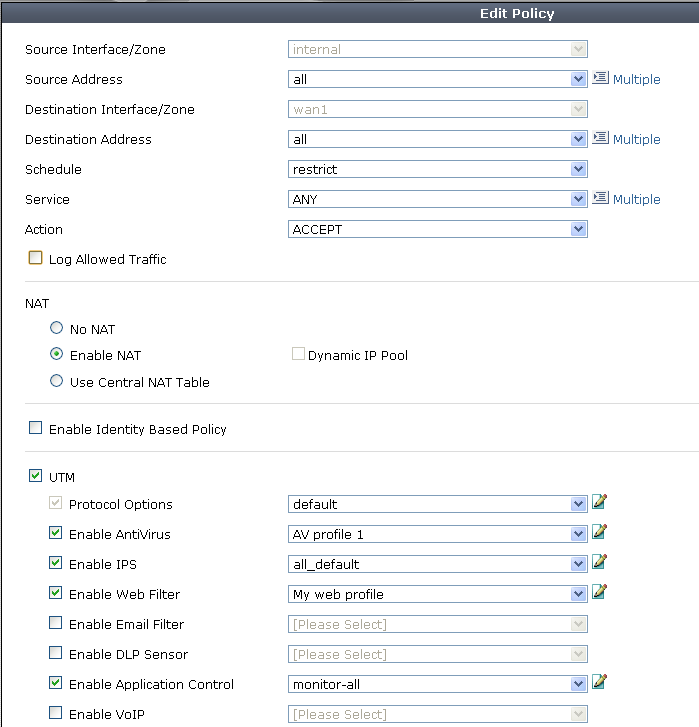699x727 pixels.
Task: Expand the Action dropdown set to ACCEPT
Action: [x=437, y=229]
